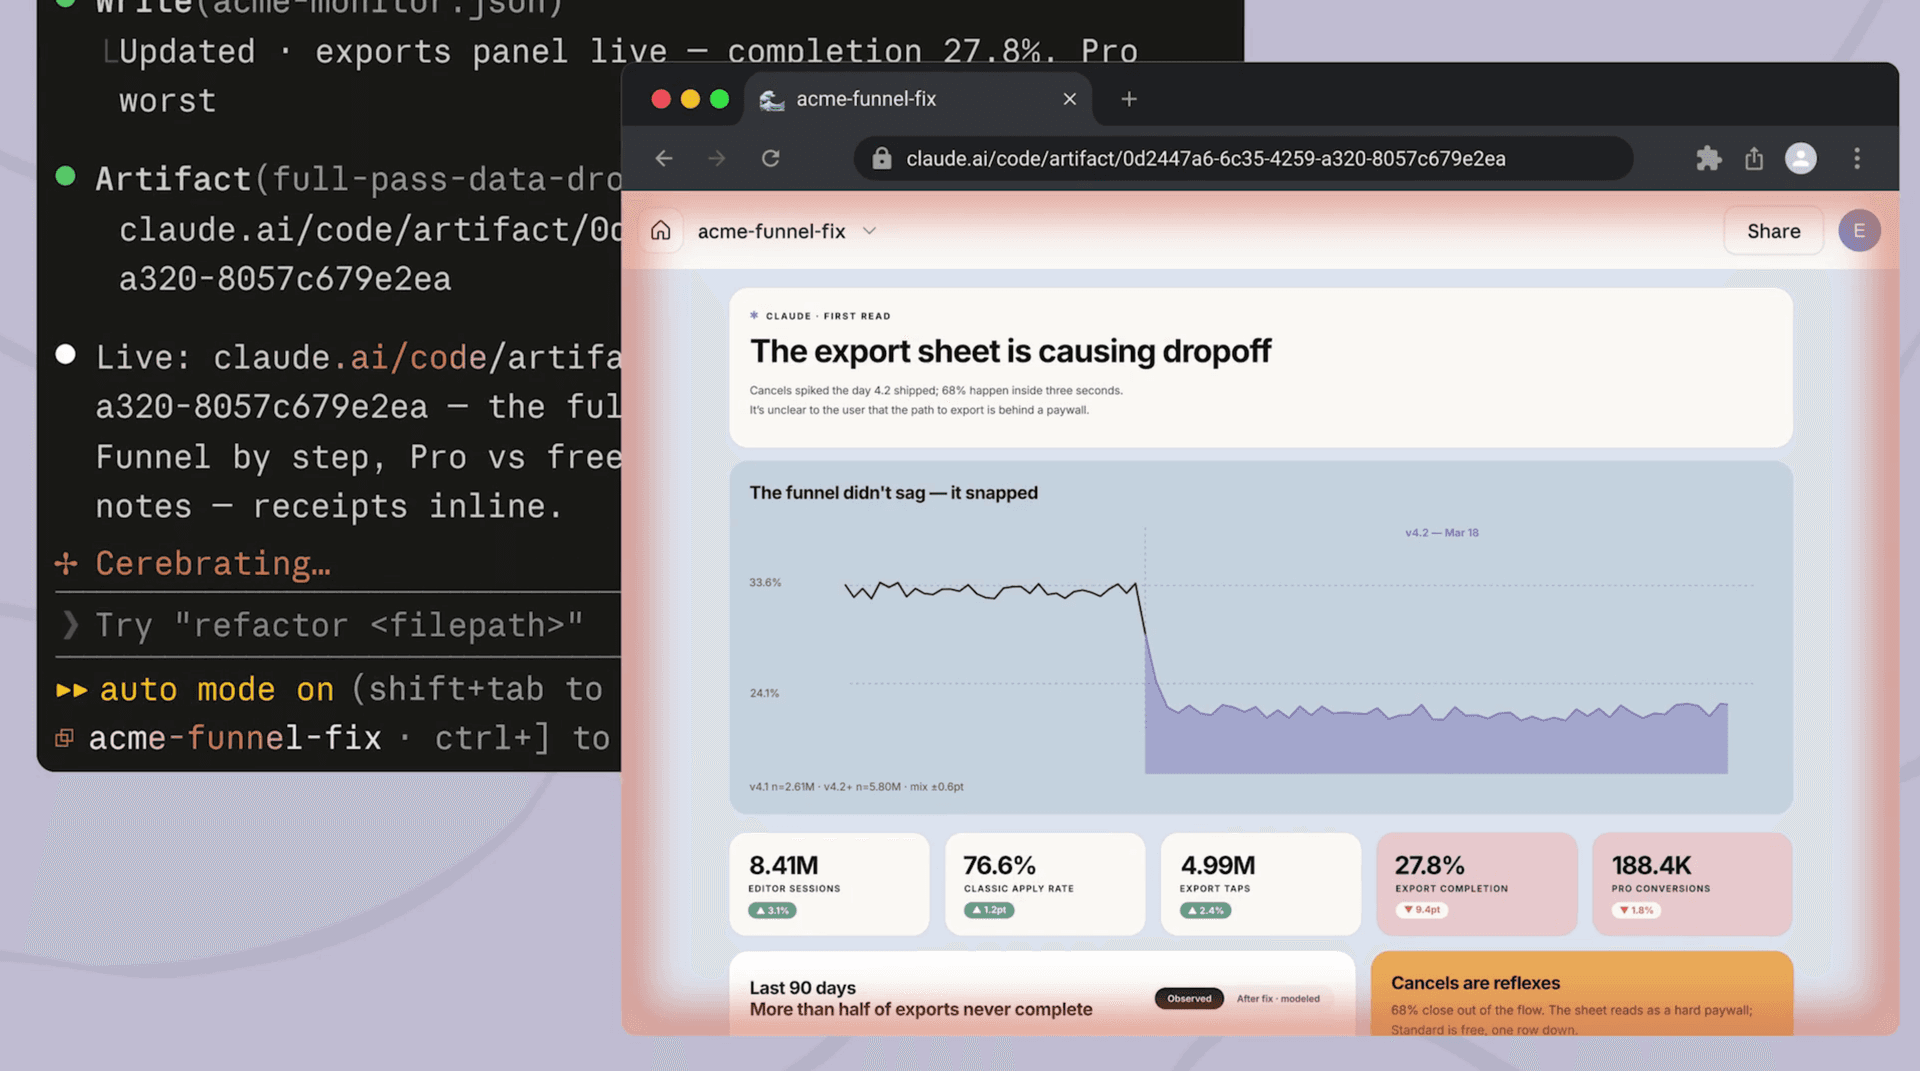Click the 27.8% Export Completion card
The width and height of the screenshot is (1920, 1071).
(x=1477, y=884)
